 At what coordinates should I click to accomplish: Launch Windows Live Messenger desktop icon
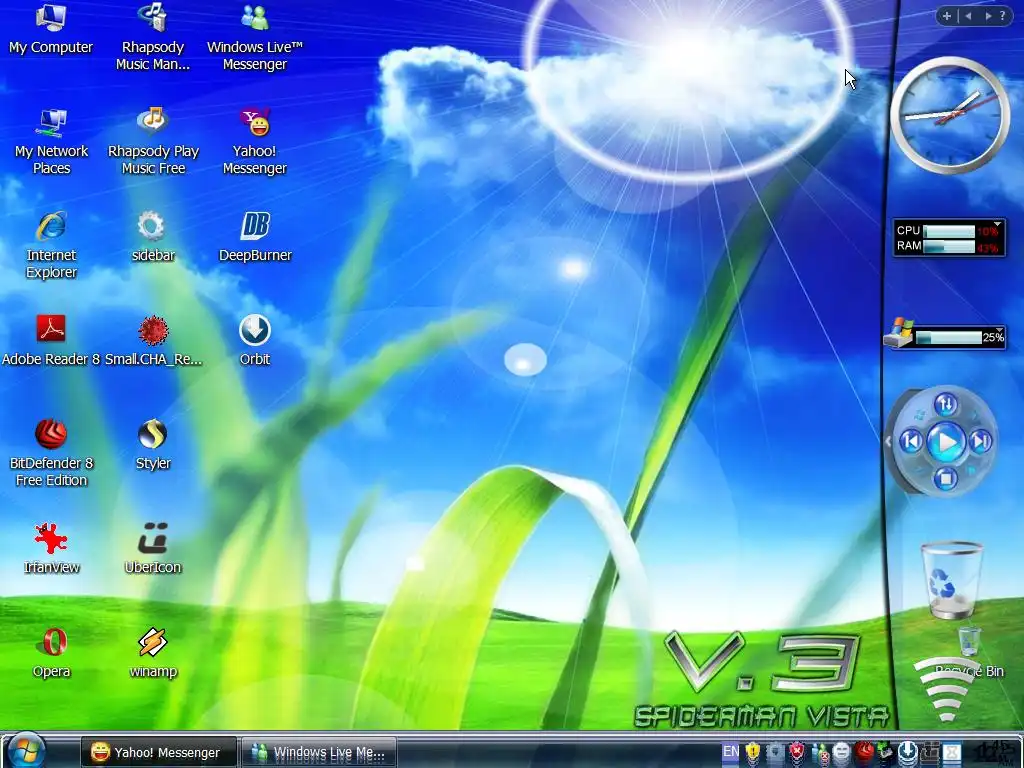point(255,37)
